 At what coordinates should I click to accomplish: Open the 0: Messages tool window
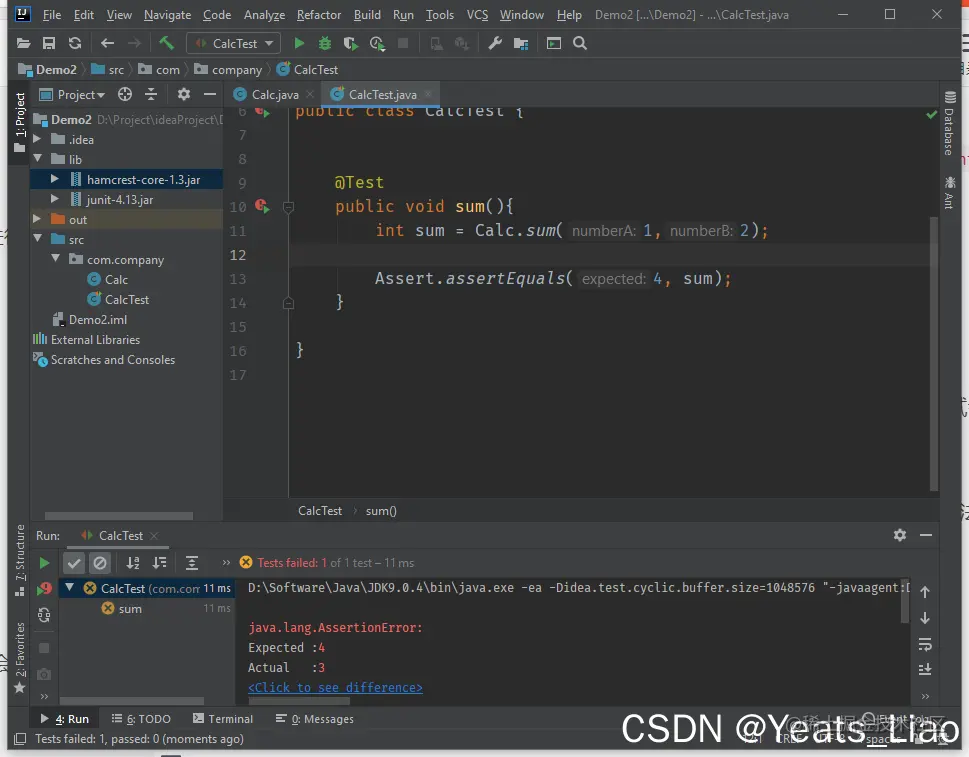point(315,719)
